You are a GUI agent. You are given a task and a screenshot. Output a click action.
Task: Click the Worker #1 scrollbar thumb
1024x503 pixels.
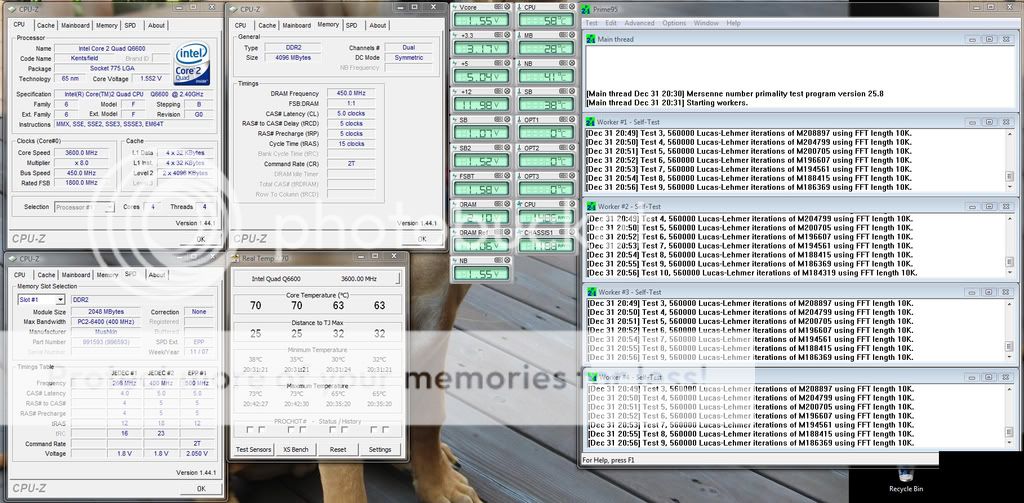tap(1010, 176)
